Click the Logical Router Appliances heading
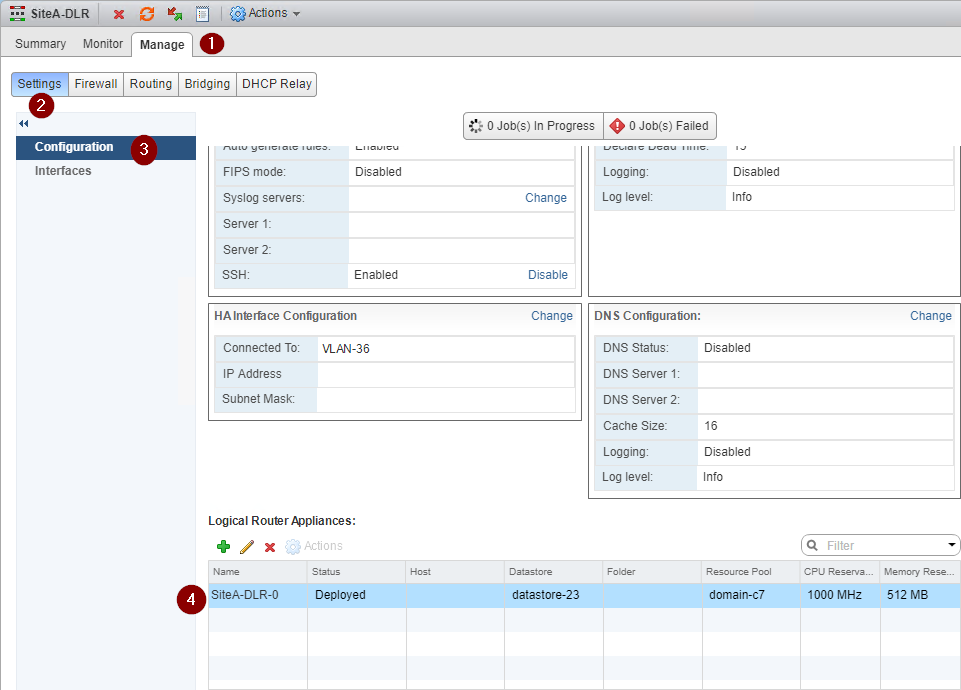Viewport: 961px width, 690px height. [x=282, y=521]
